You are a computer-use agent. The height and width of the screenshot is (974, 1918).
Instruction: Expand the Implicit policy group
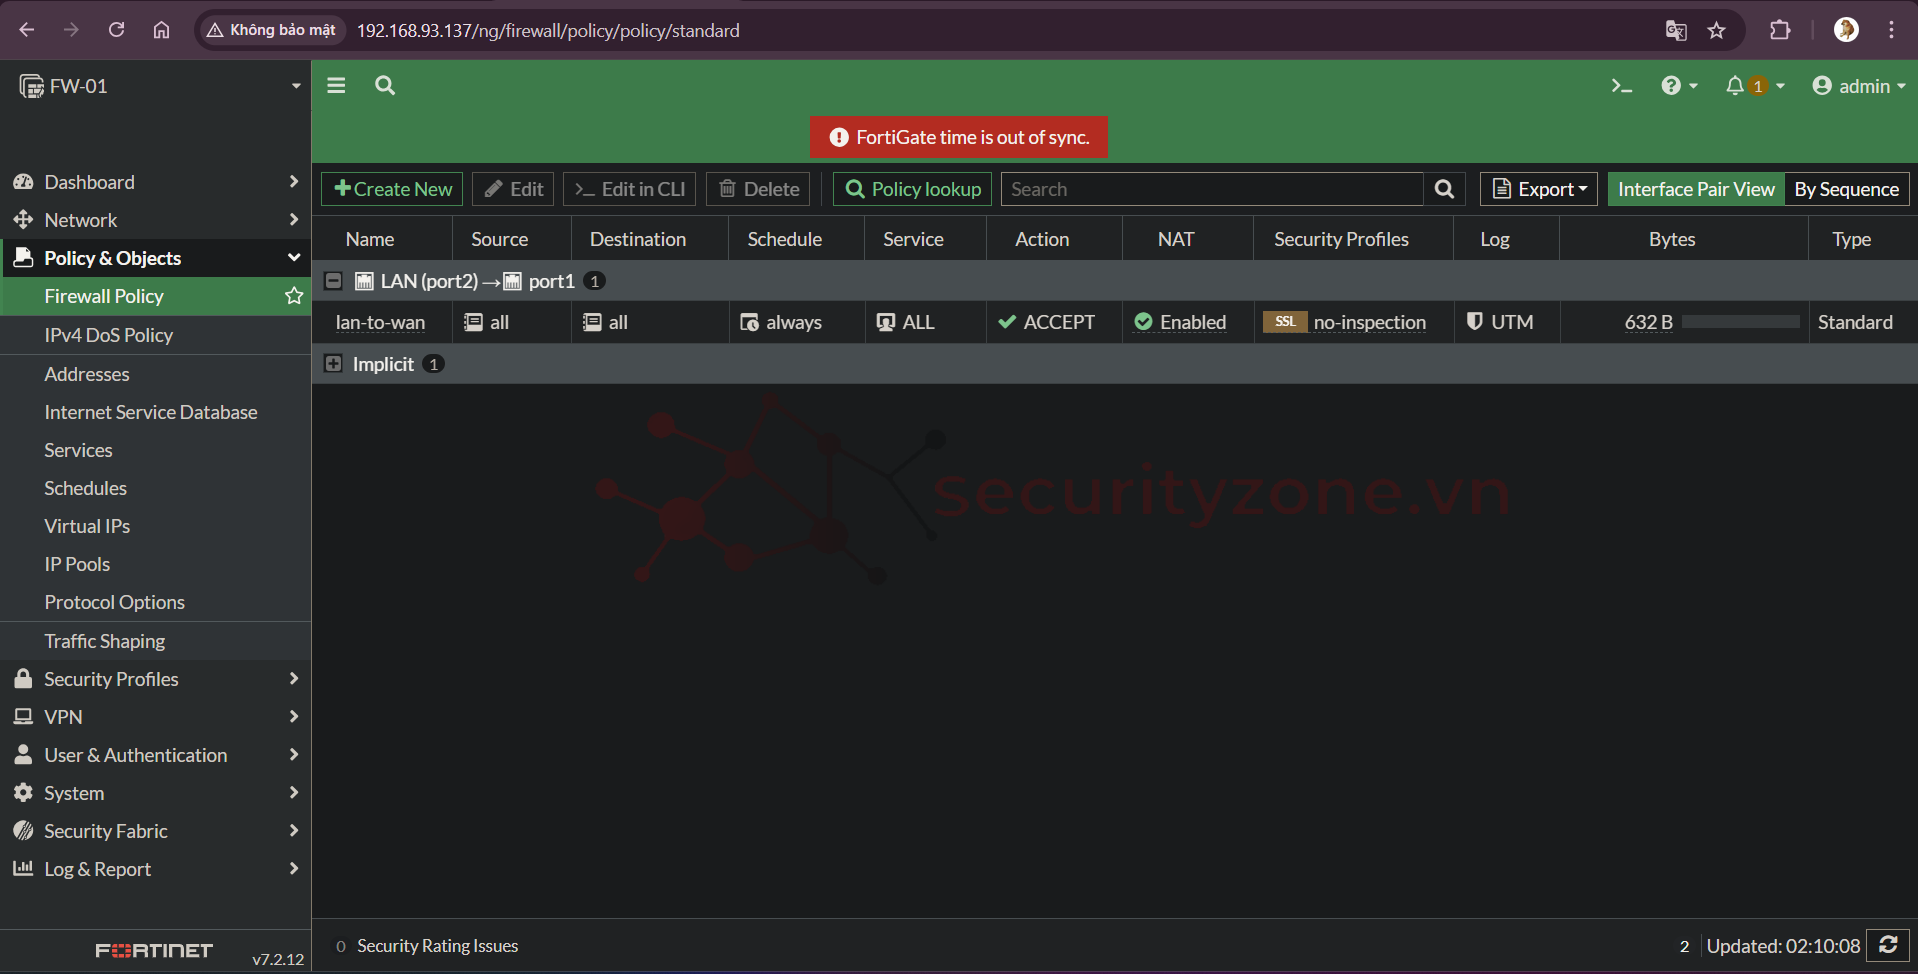[334, 364]
